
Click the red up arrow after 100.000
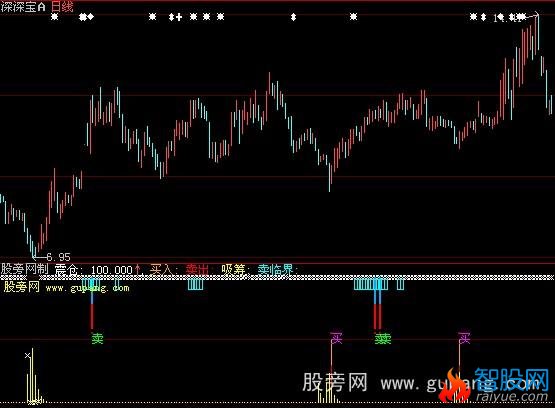pos(138,270)
